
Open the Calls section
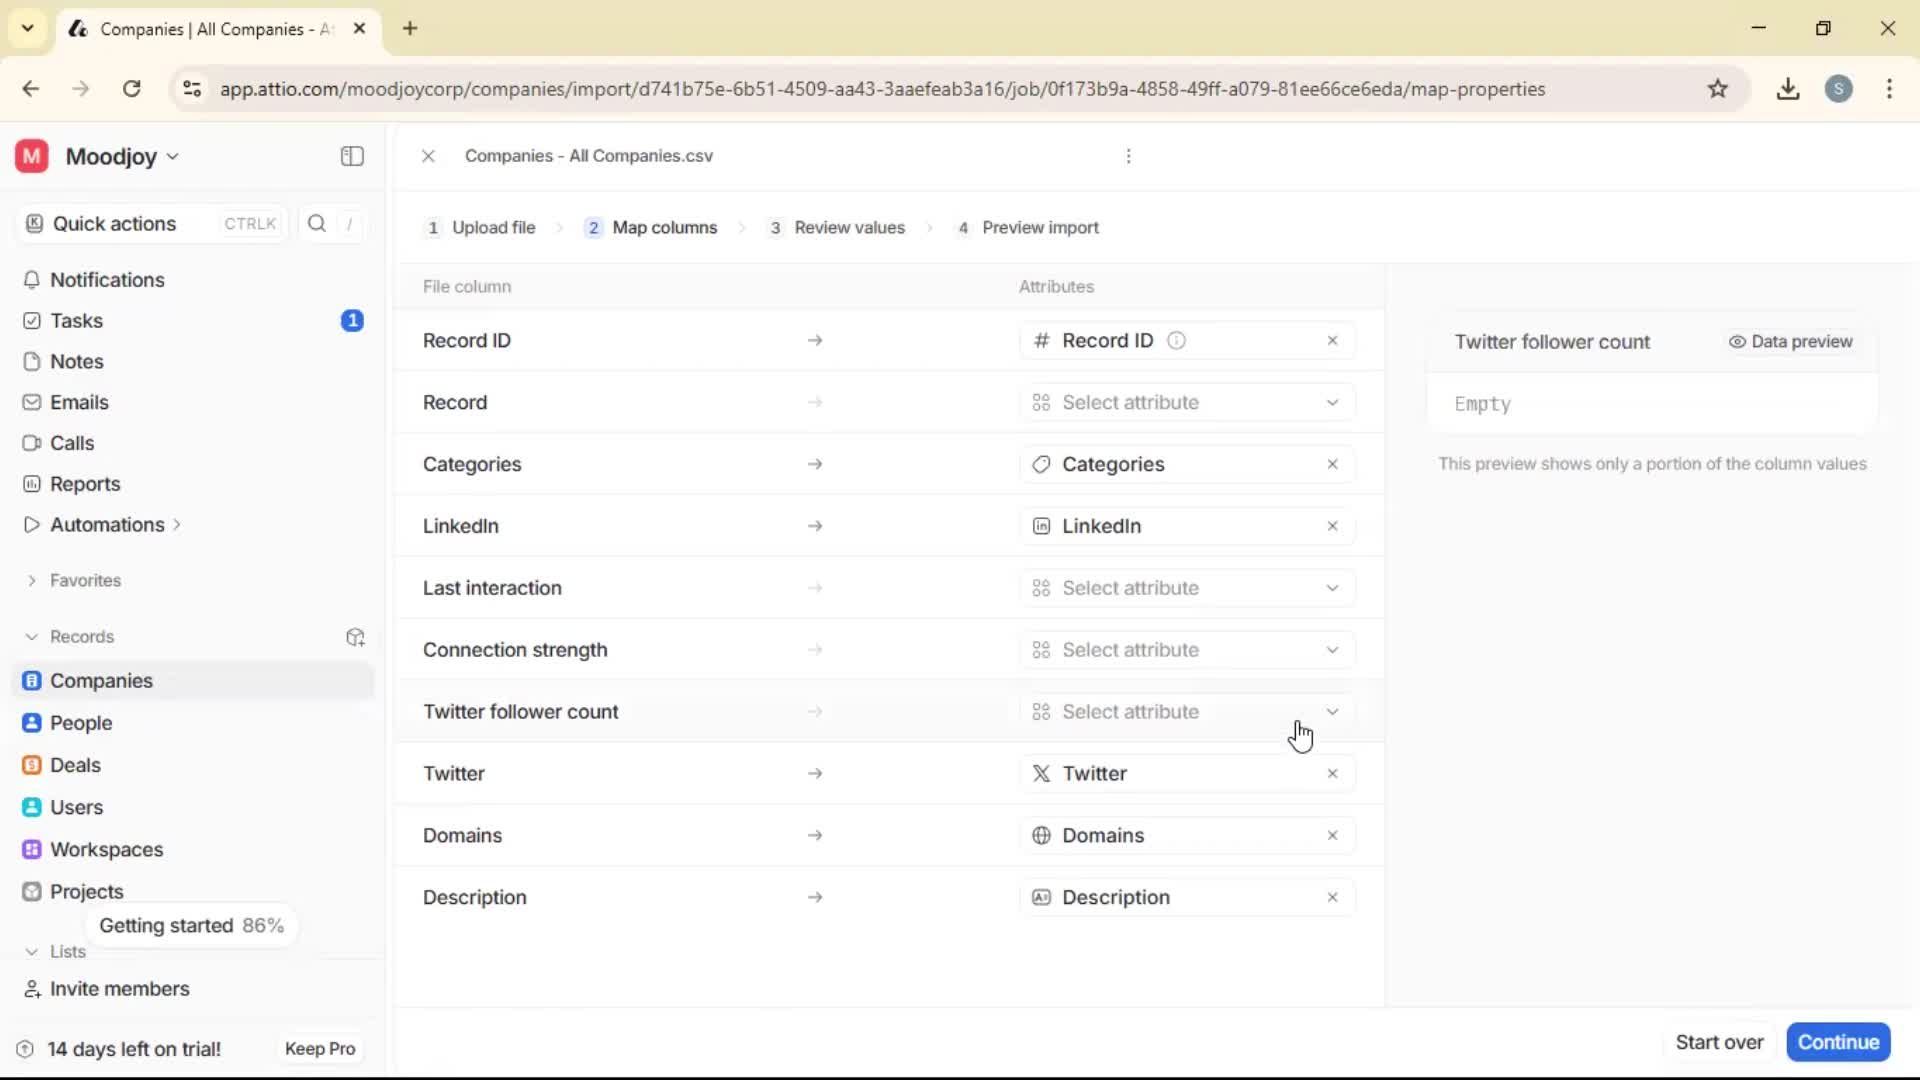pos(71,443)
